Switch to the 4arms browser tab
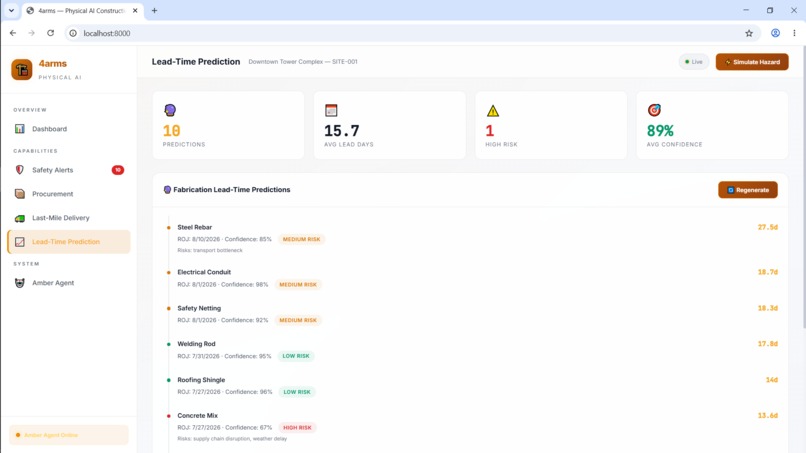Viewport: 806px width, 453px height. (x=82, y=10)
